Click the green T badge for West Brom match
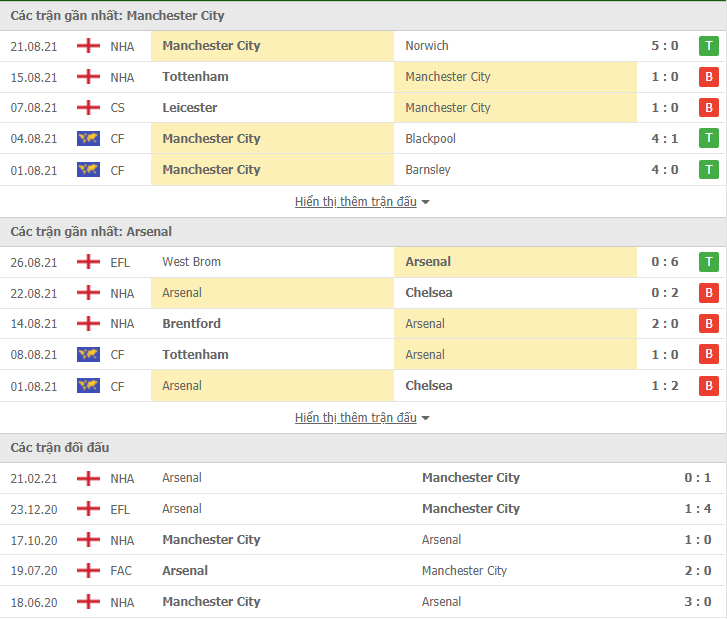727x619 pixels. pos(708,262)
